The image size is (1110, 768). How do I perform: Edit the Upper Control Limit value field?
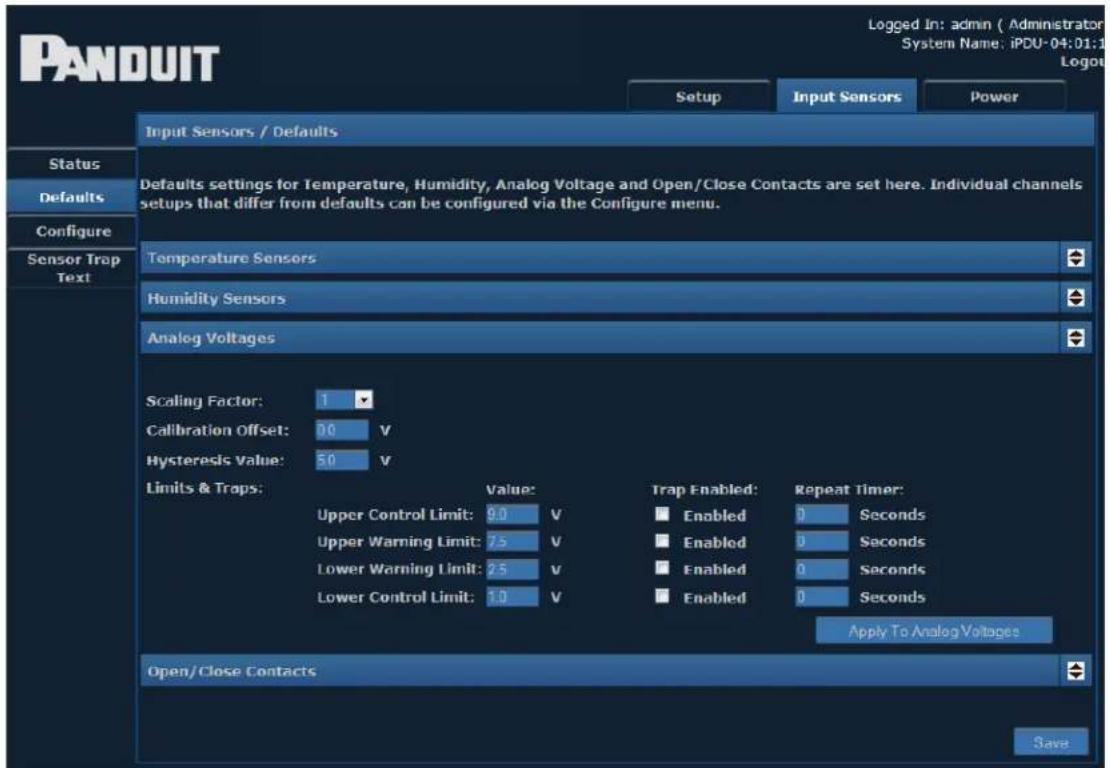[512, 515]
